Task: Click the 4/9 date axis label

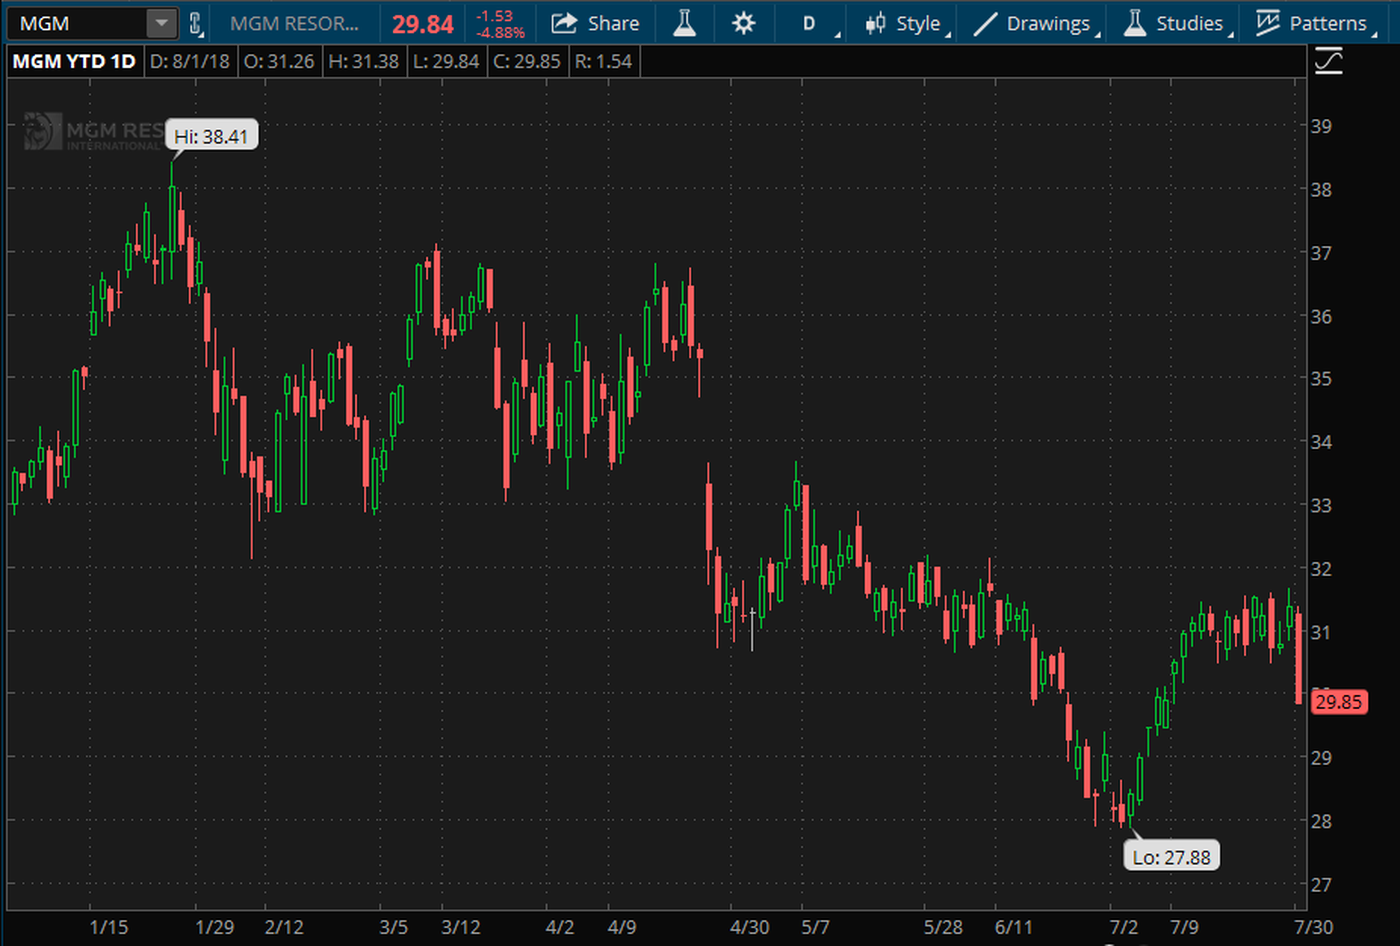Action: pyautogui.click(x=622, y=927)
